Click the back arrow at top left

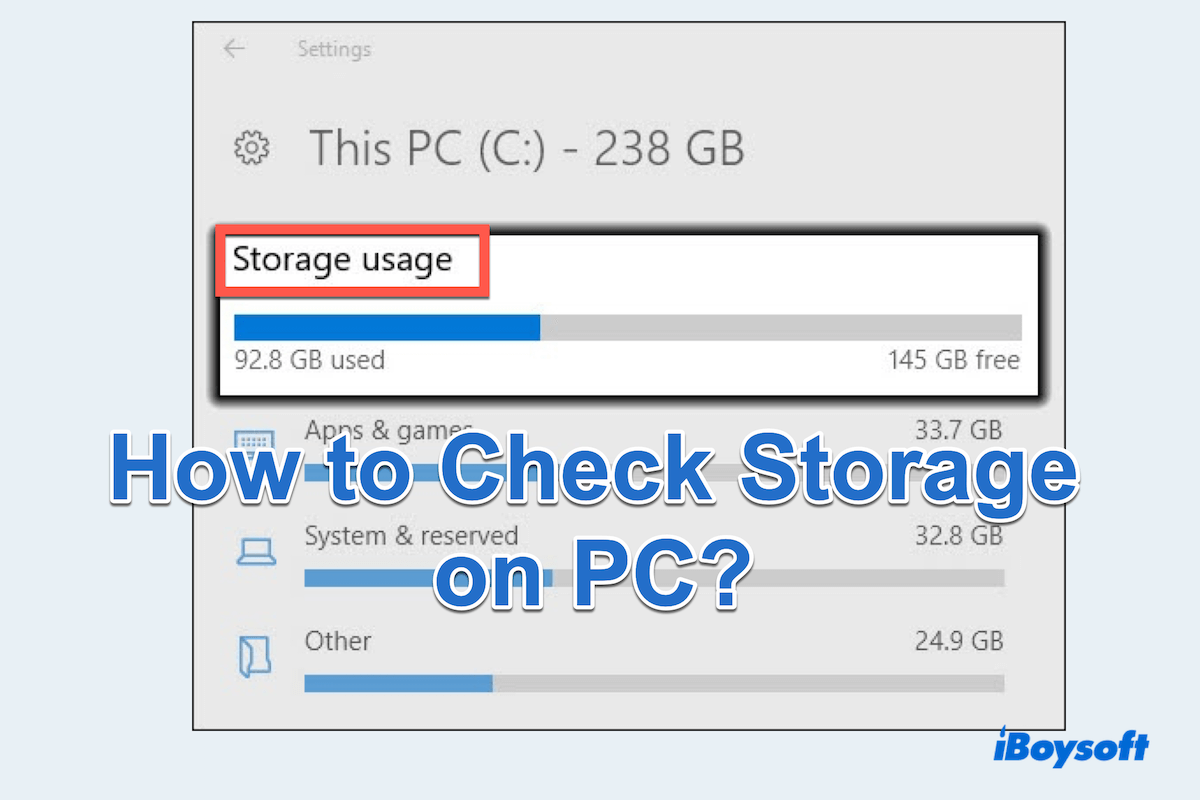coord(232,47)
